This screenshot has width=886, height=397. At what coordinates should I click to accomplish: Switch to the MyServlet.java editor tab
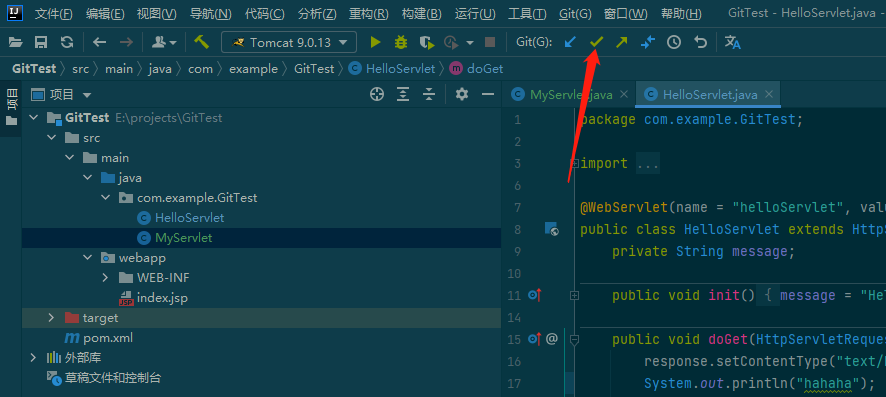[x=571, y=95]
